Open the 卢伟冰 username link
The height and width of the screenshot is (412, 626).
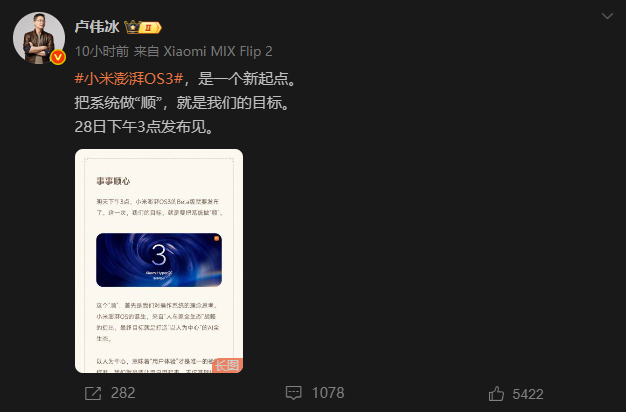[97, 27]
